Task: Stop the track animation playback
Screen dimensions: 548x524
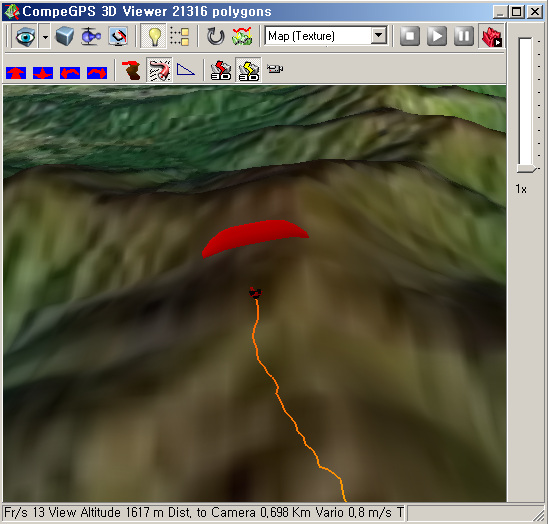Action: point(410,36)
